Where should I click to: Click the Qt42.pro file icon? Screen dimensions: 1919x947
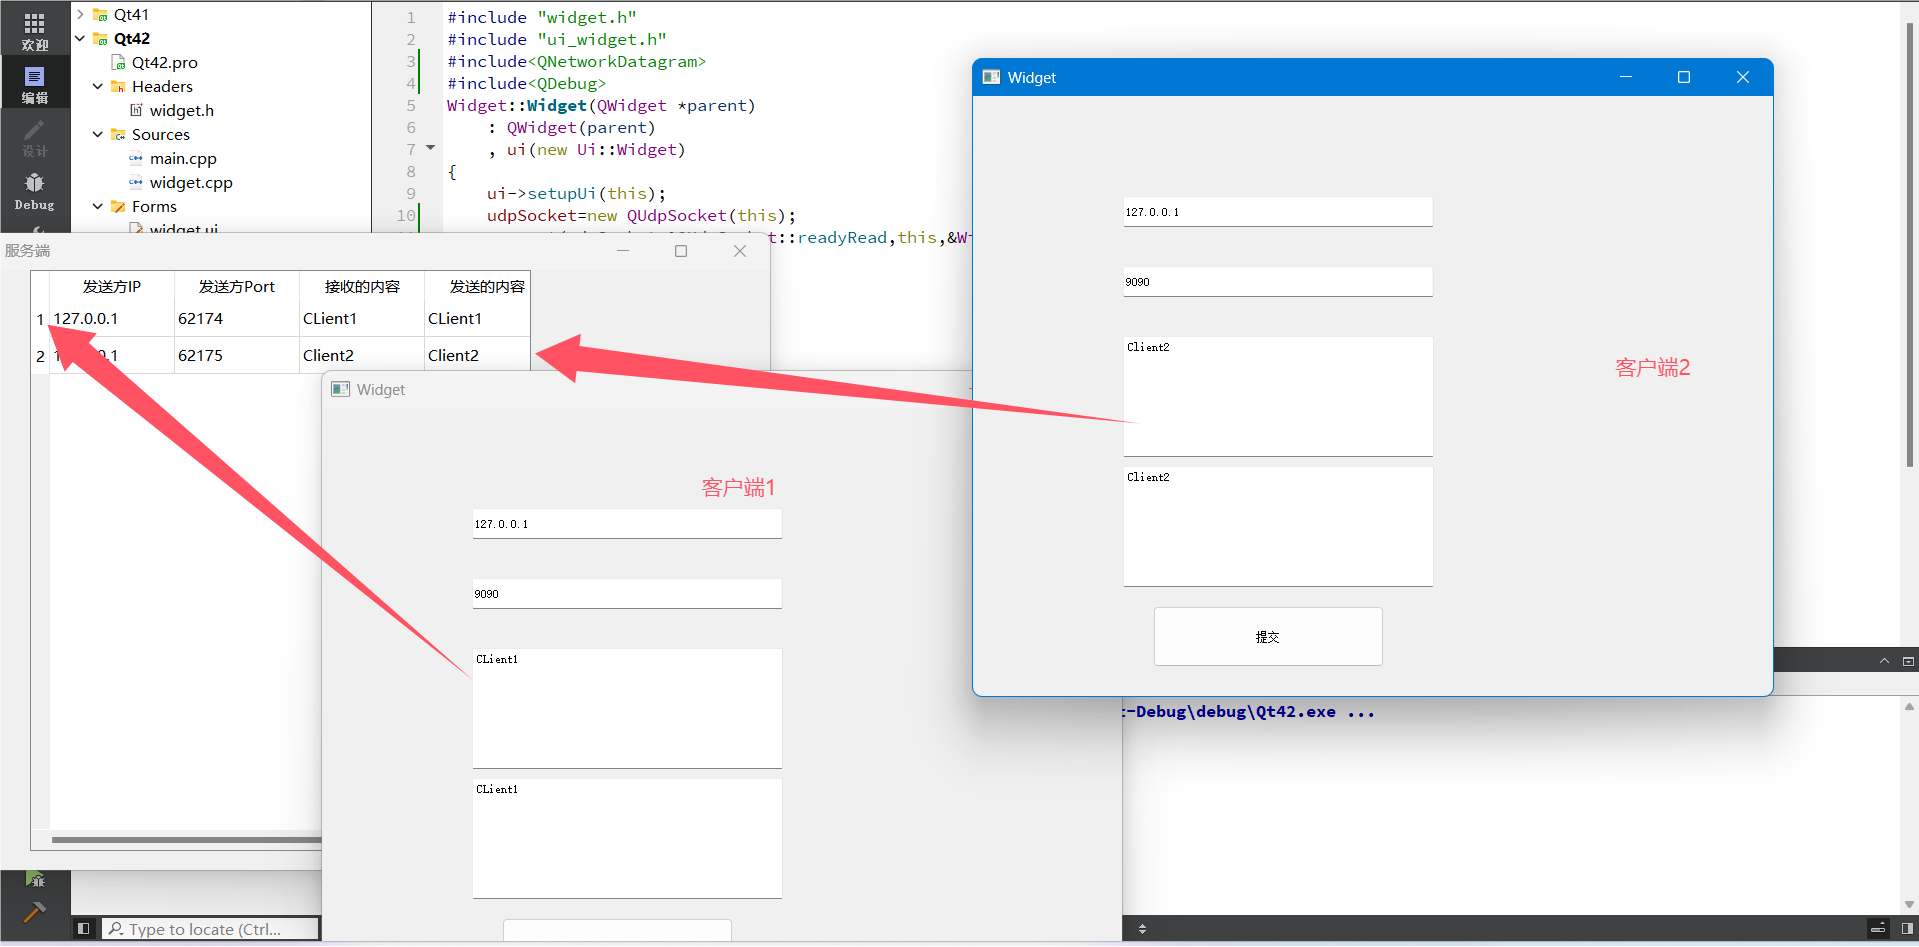click(x=118, y=62)
